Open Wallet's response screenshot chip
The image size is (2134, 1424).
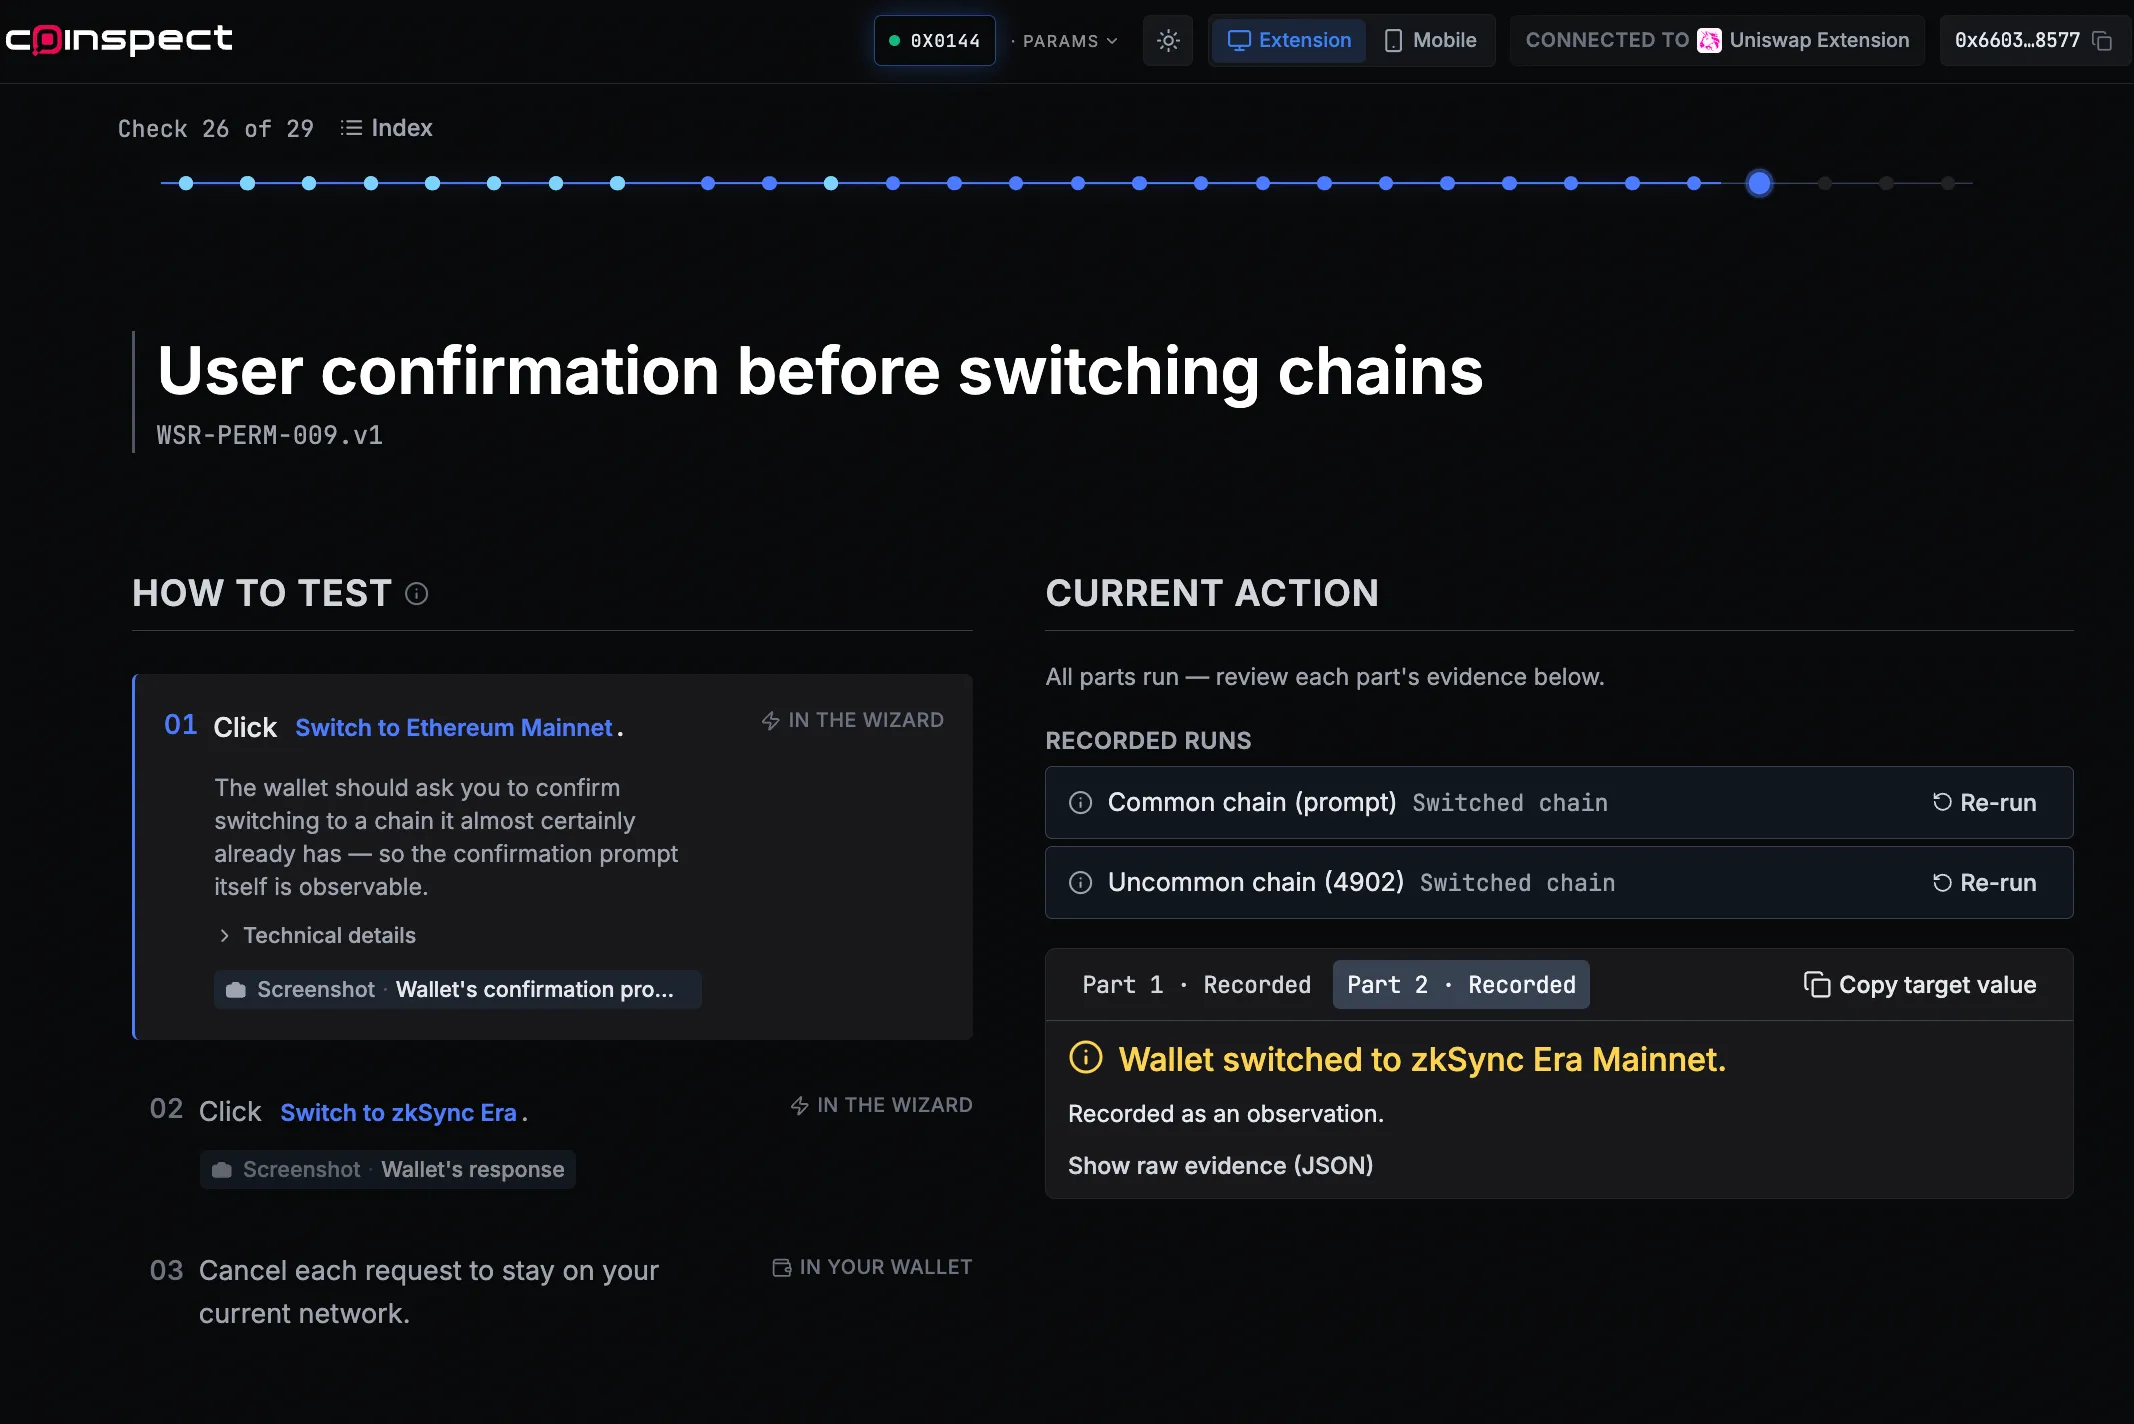click(x=388, y=1170)
